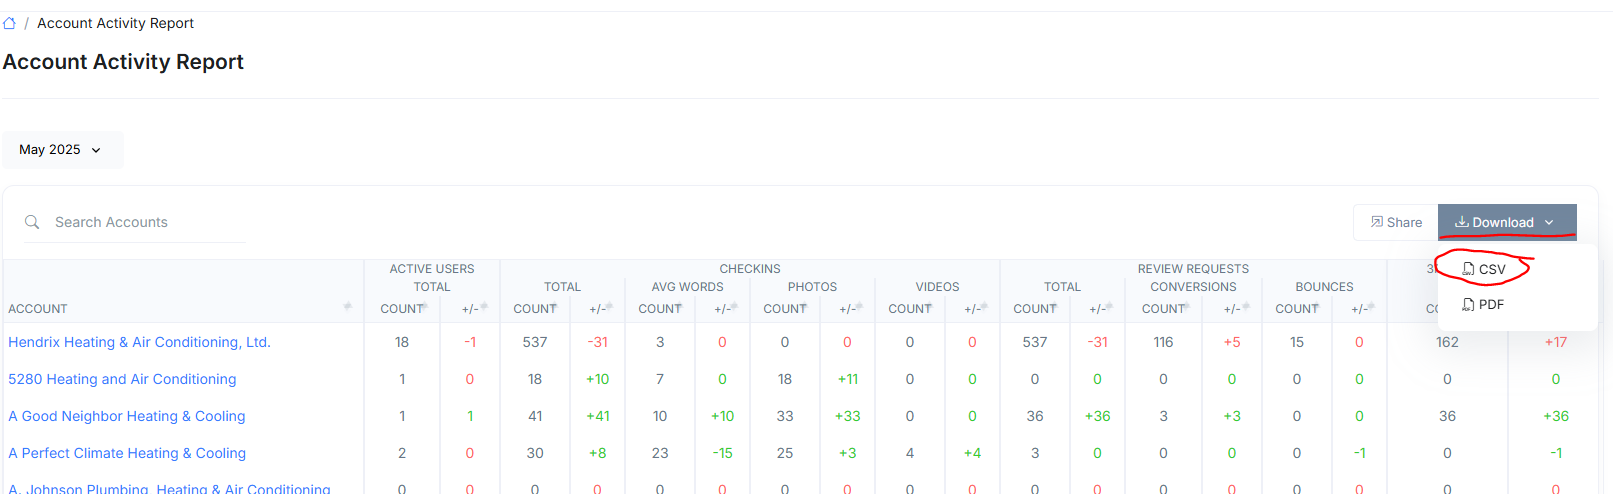Click the Share button icon
The height and width of the screenshot is (494, 1613).
pyautogui.click(x=1377, y=222)
